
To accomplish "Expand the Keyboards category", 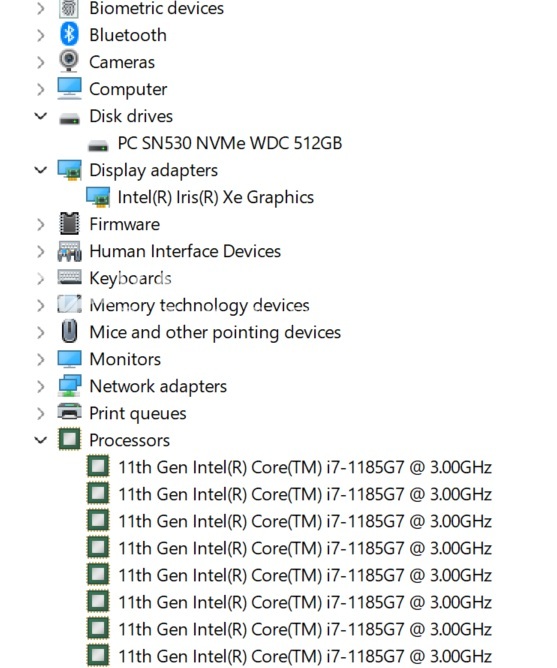I will [40, 279].
